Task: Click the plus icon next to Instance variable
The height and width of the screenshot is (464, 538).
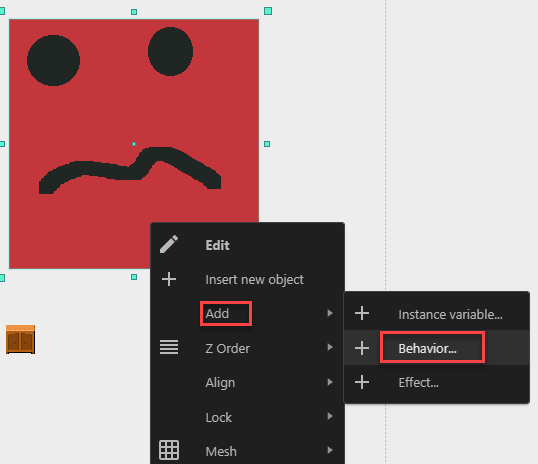Action: pos(362,313)
